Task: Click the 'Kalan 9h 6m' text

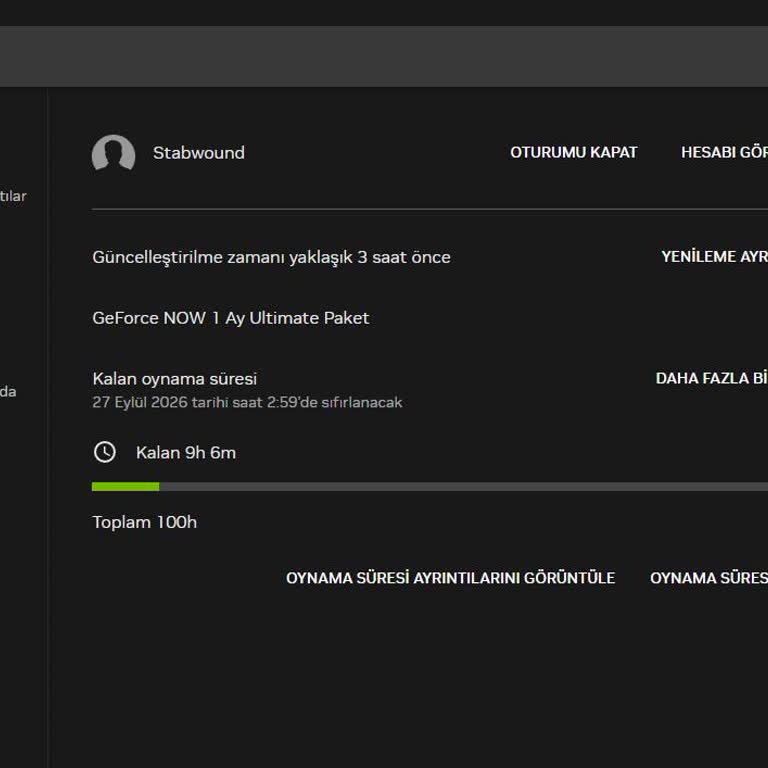Action: tap(186, 453)
